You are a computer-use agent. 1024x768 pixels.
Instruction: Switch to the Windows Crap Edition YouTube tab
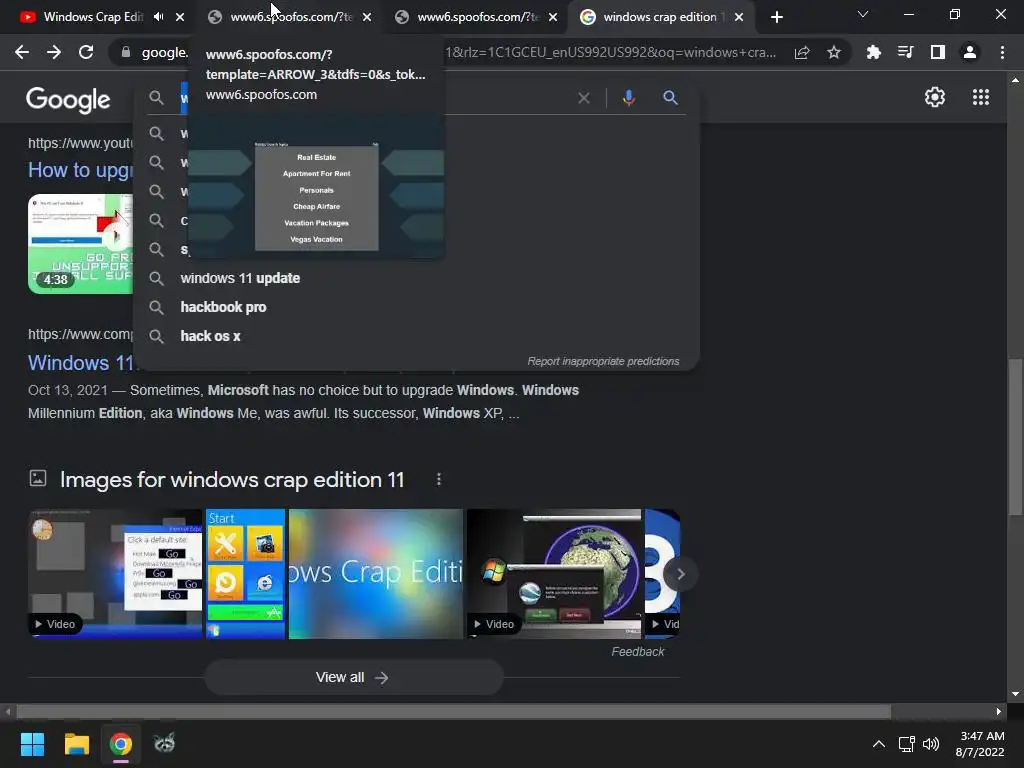coord(93,17)
